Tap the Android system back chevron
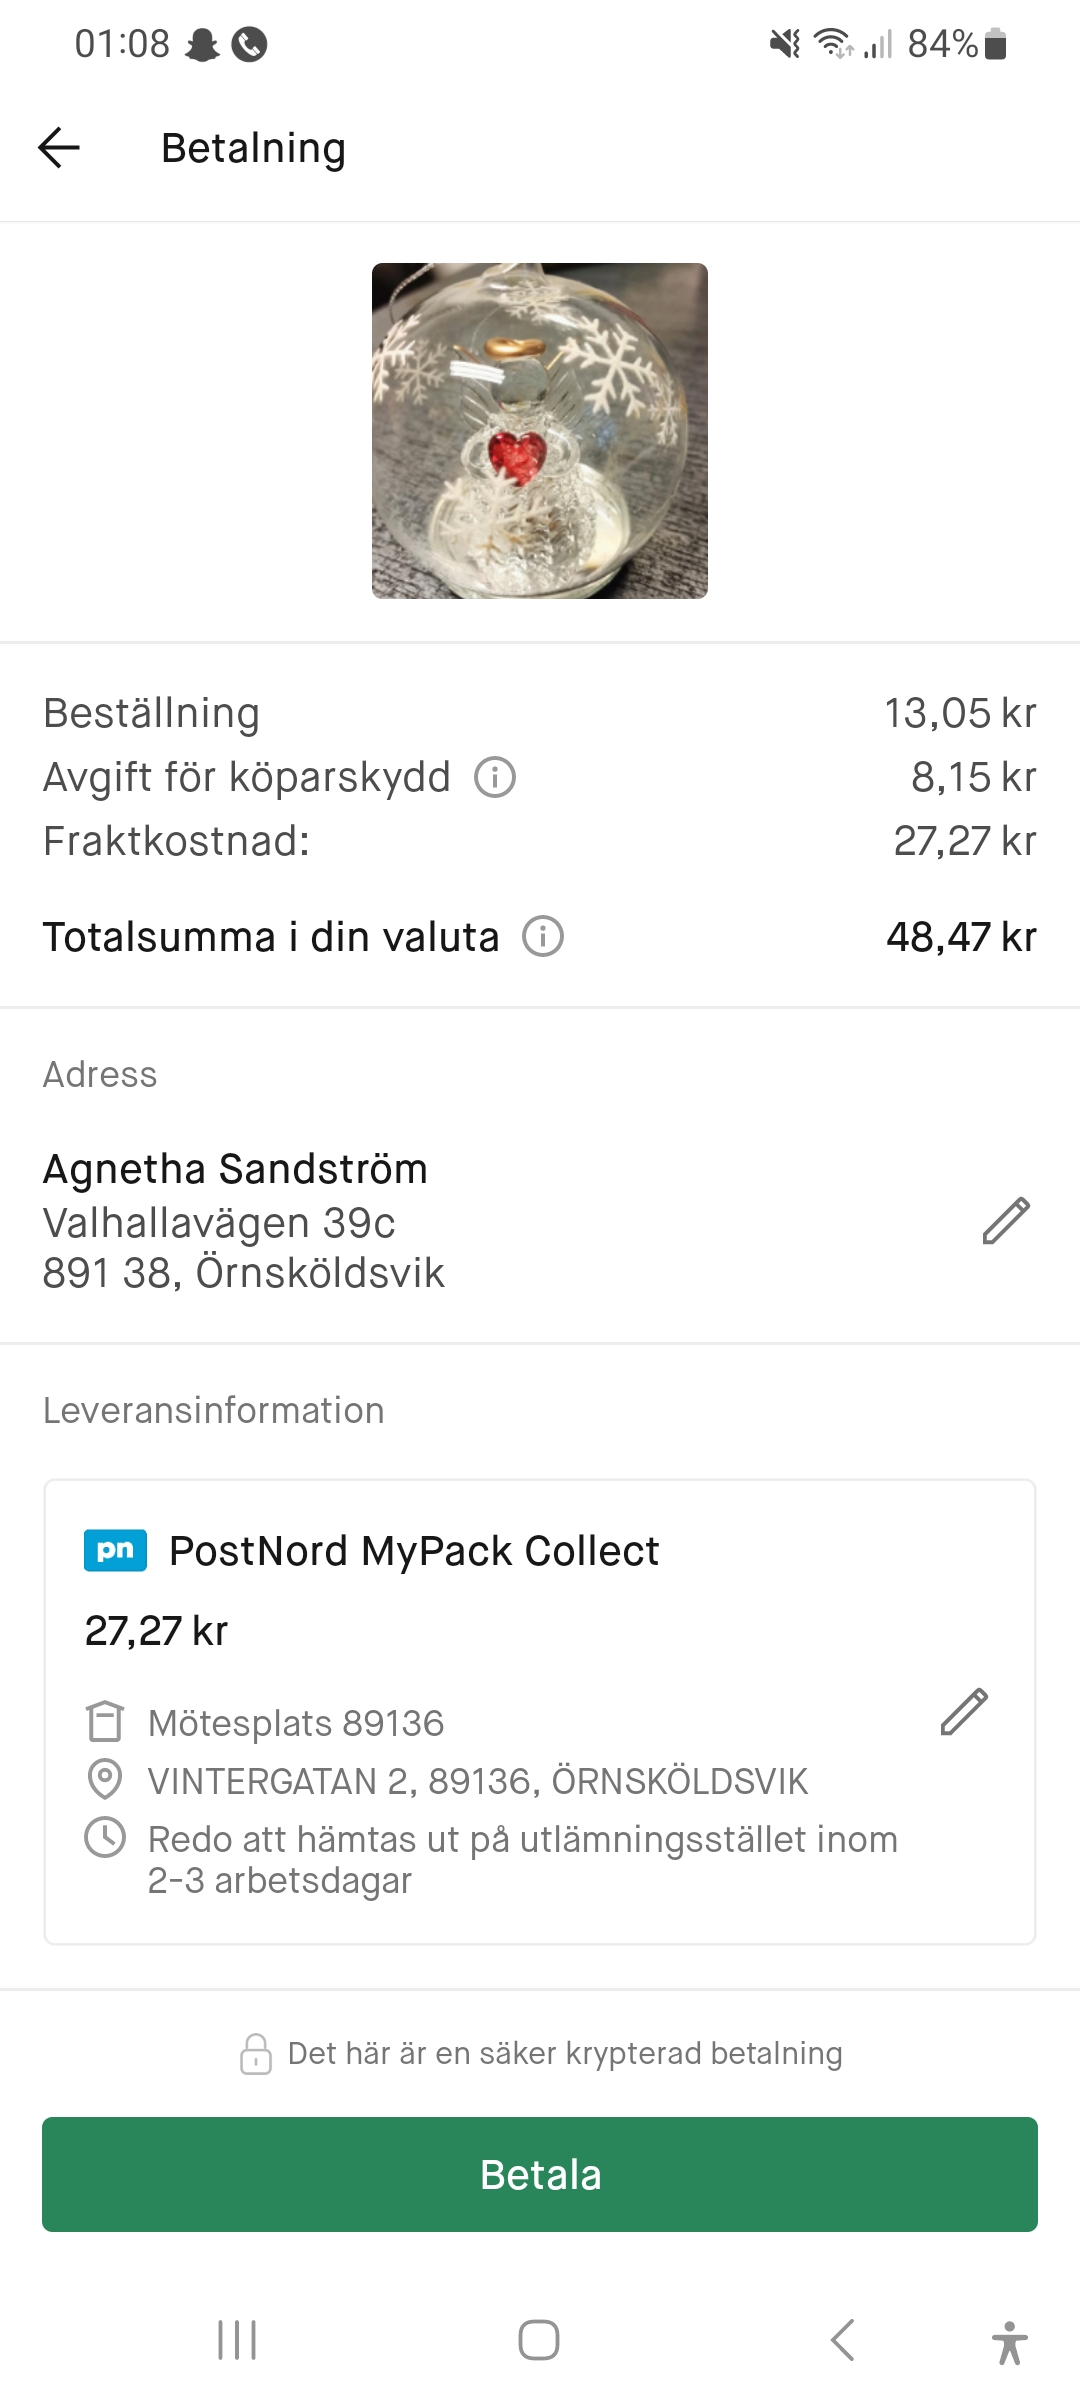 843,2340
